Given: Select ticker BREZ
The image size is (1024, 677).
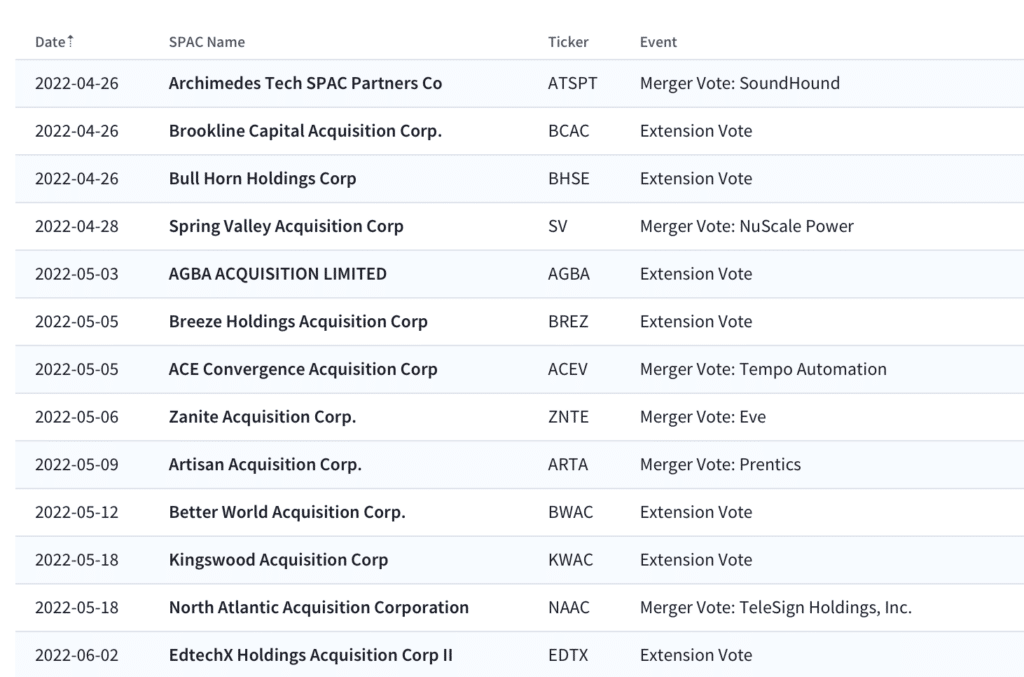Looking at the screenshot, I should (x=568, y=322).
